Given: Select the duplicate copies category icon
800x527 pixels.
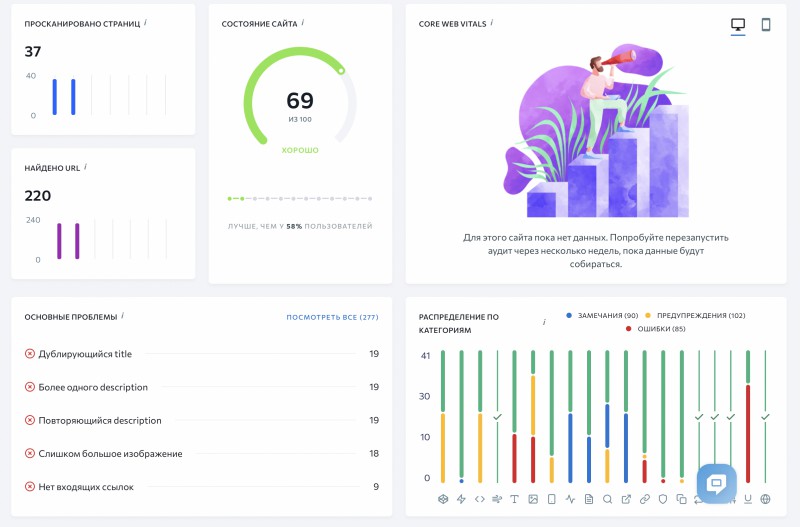Looking at the screenshot, I should click(x=681, y=499).
